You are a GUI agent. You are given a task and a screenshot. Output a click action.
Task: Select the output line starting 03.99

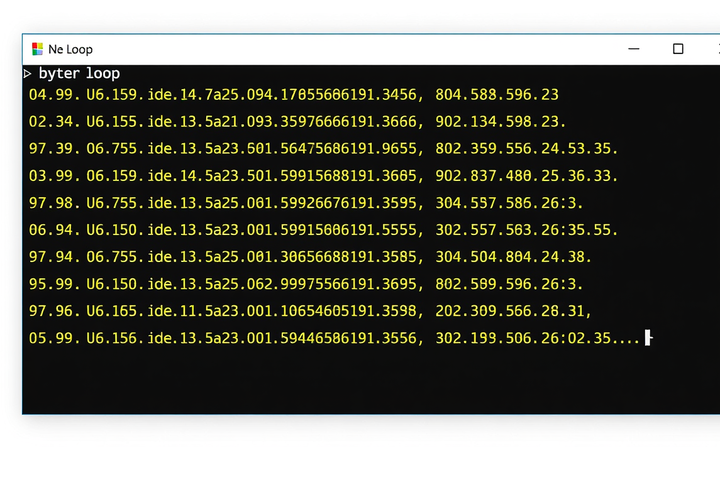[323, 176]
